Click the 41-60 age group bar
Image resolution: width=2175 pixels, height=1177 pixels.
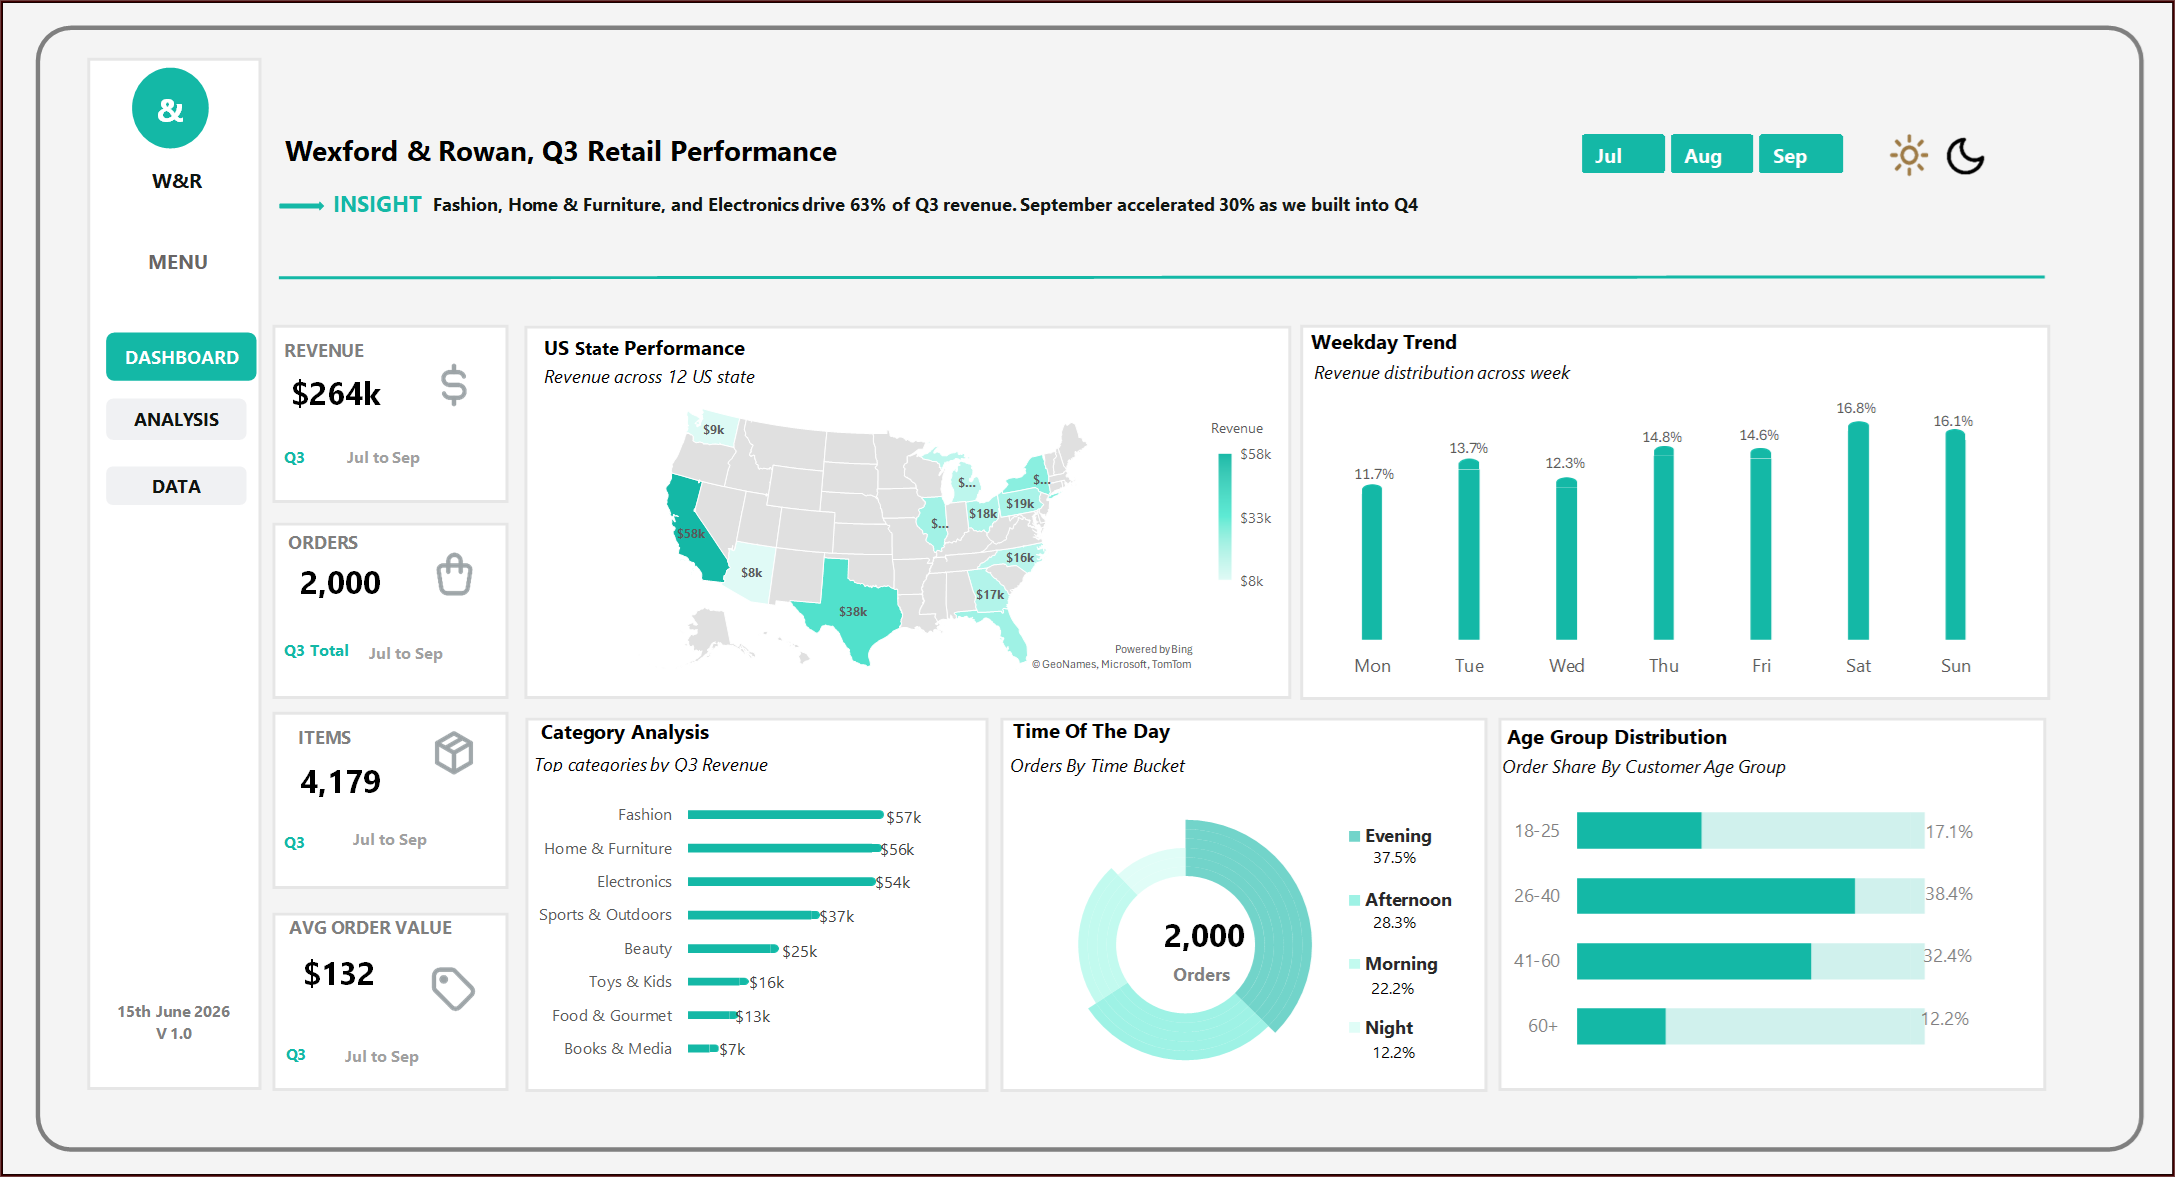1694,960
